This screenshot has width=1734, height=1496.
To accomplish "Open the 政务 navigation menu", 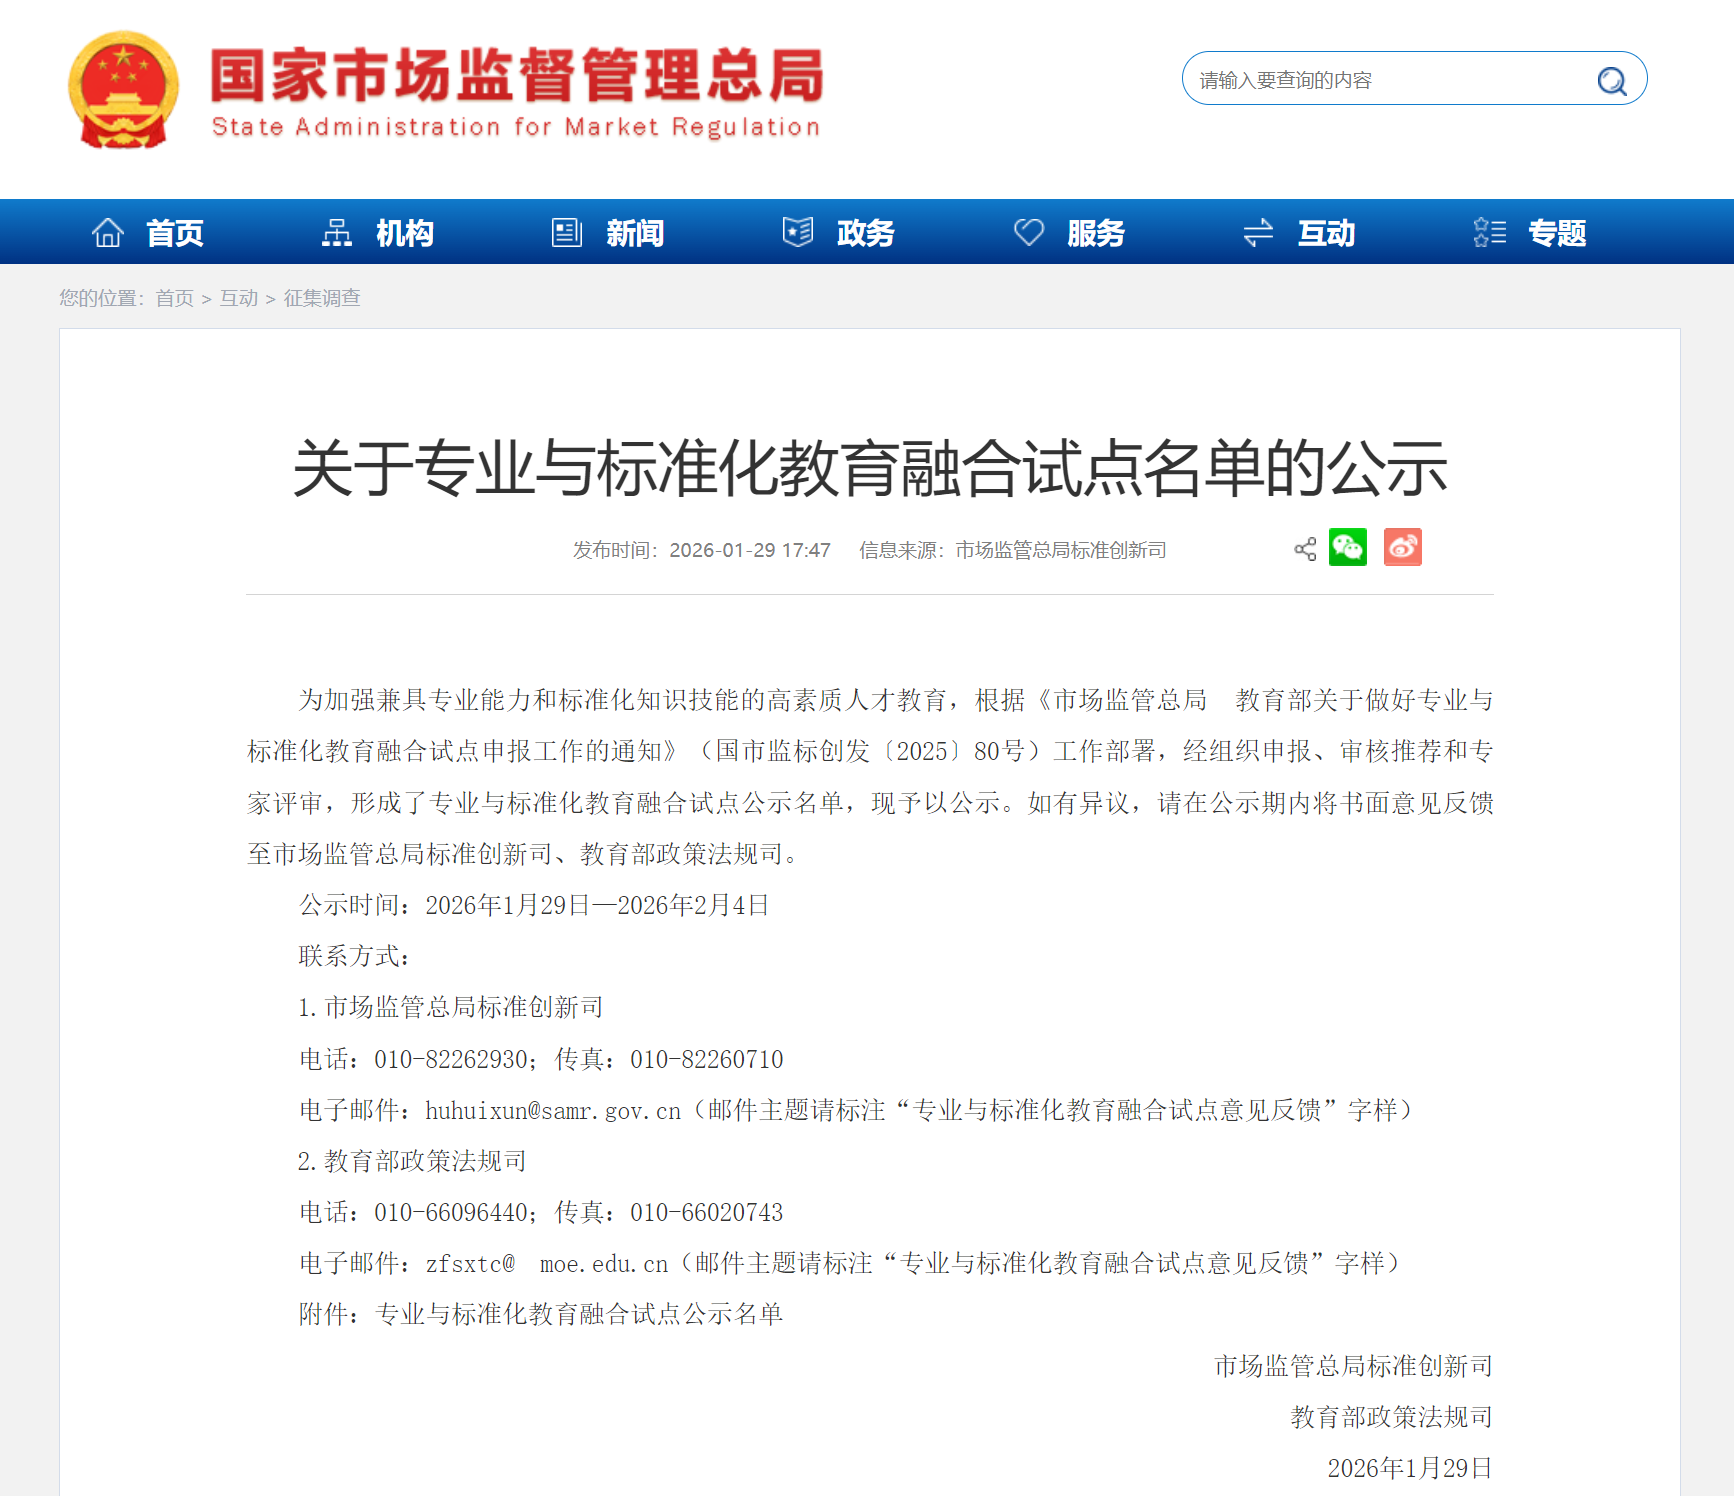I will pos(865,233).
